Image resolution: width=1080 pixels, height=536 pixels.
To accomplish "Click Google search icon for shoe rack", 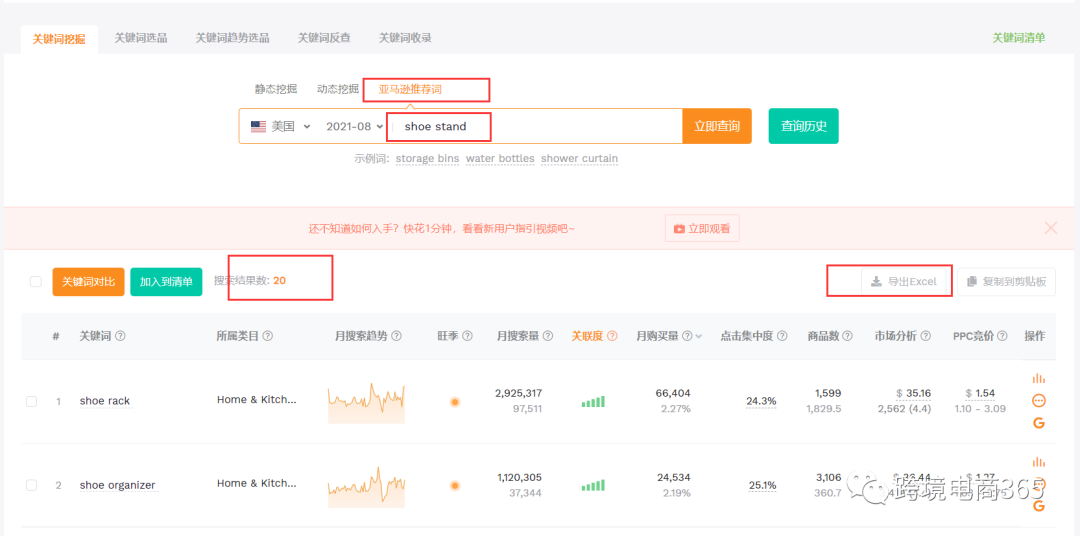I will (1039, 423).
